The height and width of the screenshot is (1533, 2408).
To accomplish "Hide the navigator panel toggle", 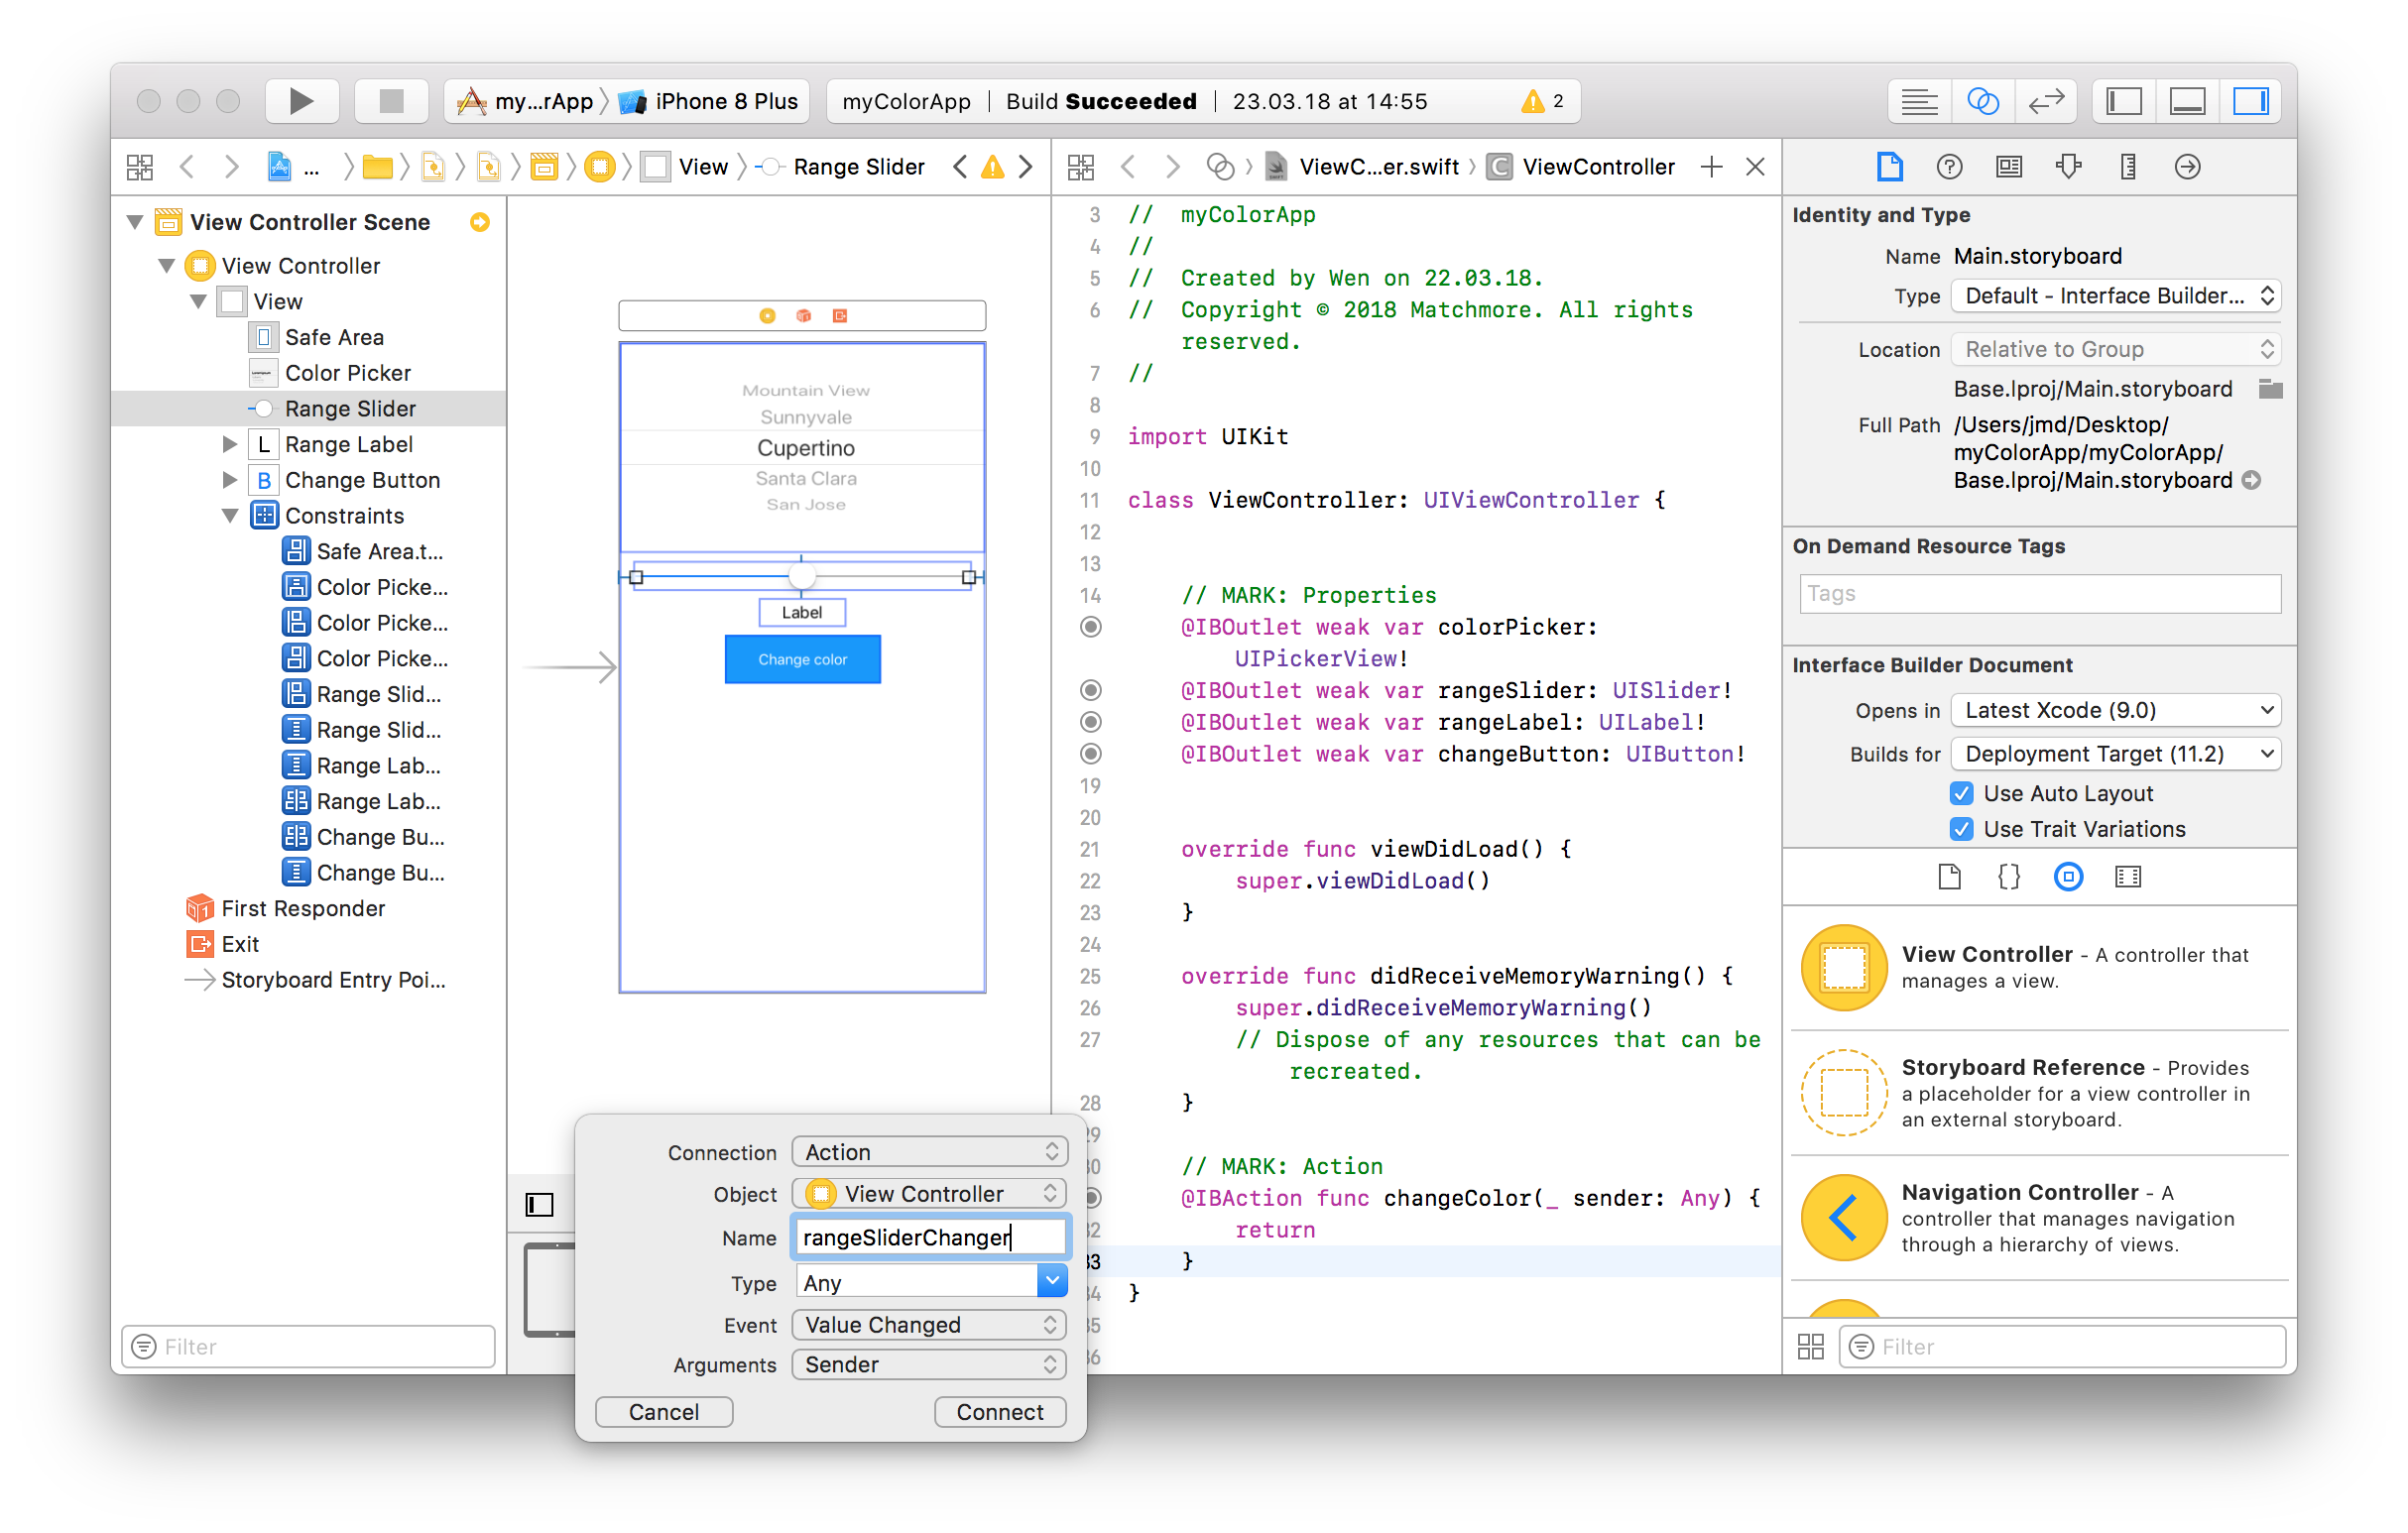I will click(2124, 101).
